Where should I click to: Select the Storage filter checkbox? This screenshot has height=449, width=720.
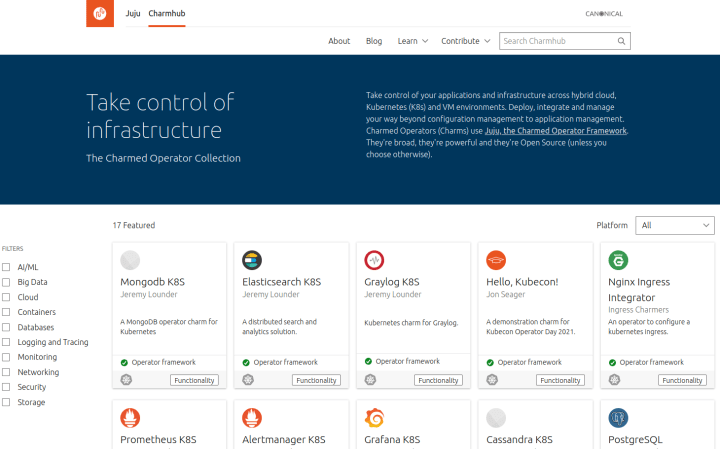6,402
